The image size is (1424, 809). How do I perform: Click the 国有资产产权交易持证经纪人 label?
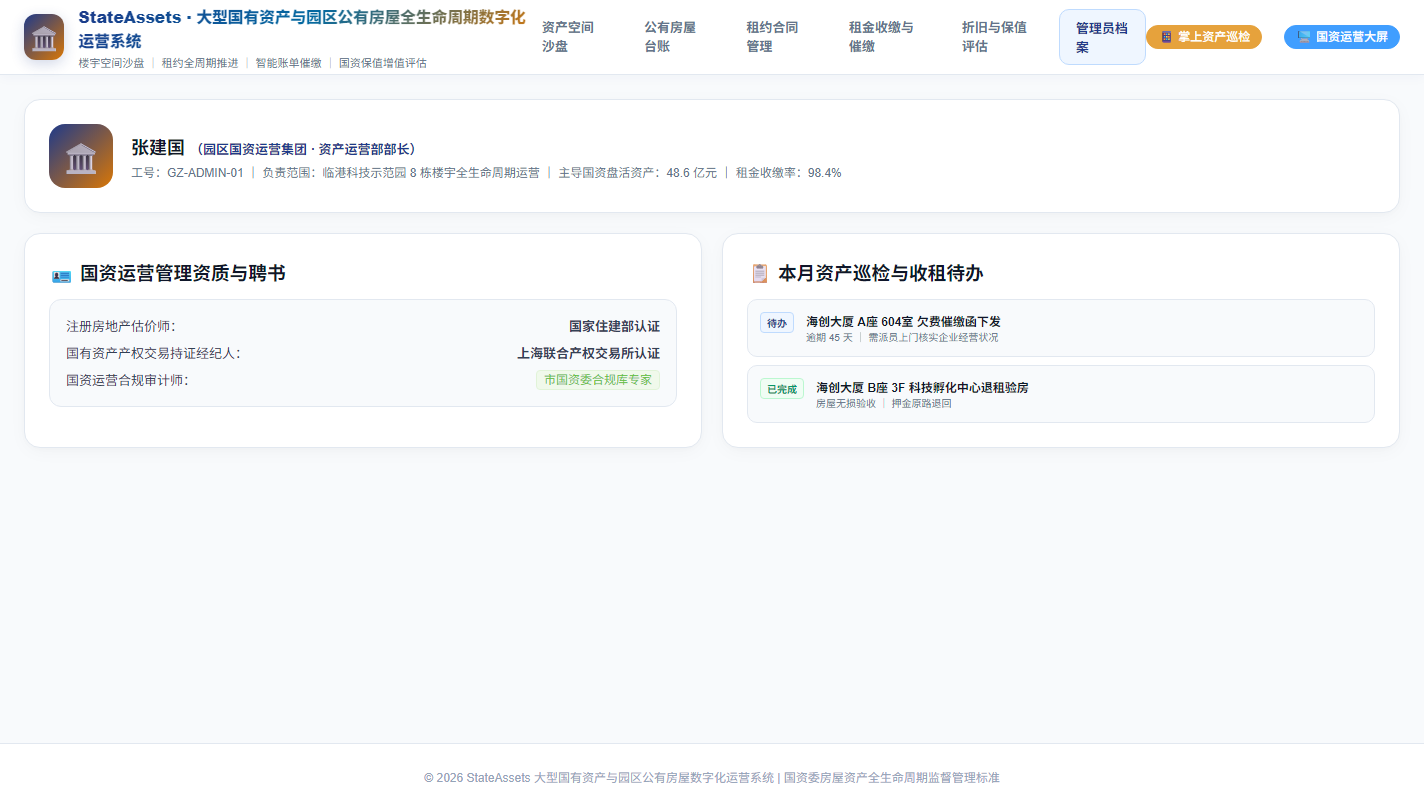tap(153, 353)
